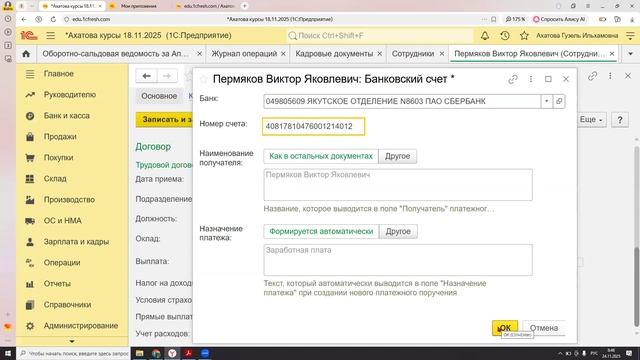Open the main hamburger menu
Viewport: 640px width, 360px height.
tap(51, 36)
